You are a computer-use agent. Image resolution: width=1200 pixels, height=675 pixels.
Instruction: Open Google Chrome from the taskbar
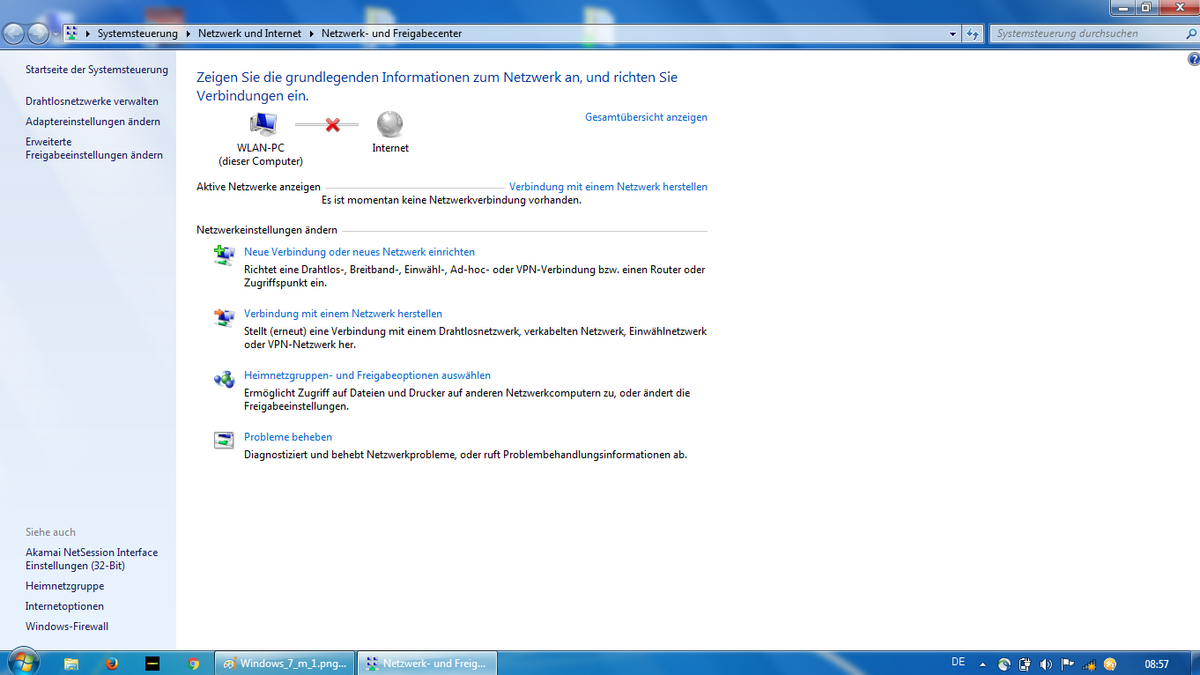[193, 663]
